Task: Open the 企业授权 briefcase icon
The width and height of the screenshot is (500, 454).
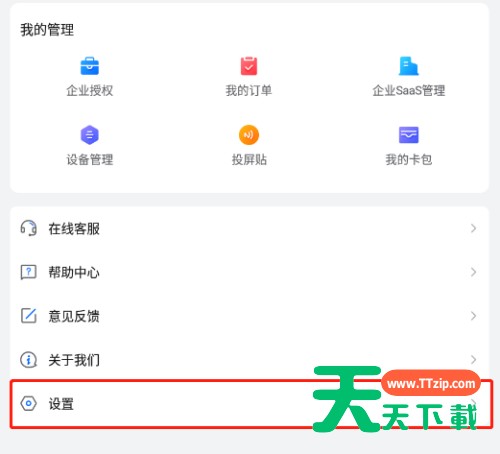Action: click(x=90, y=66)
